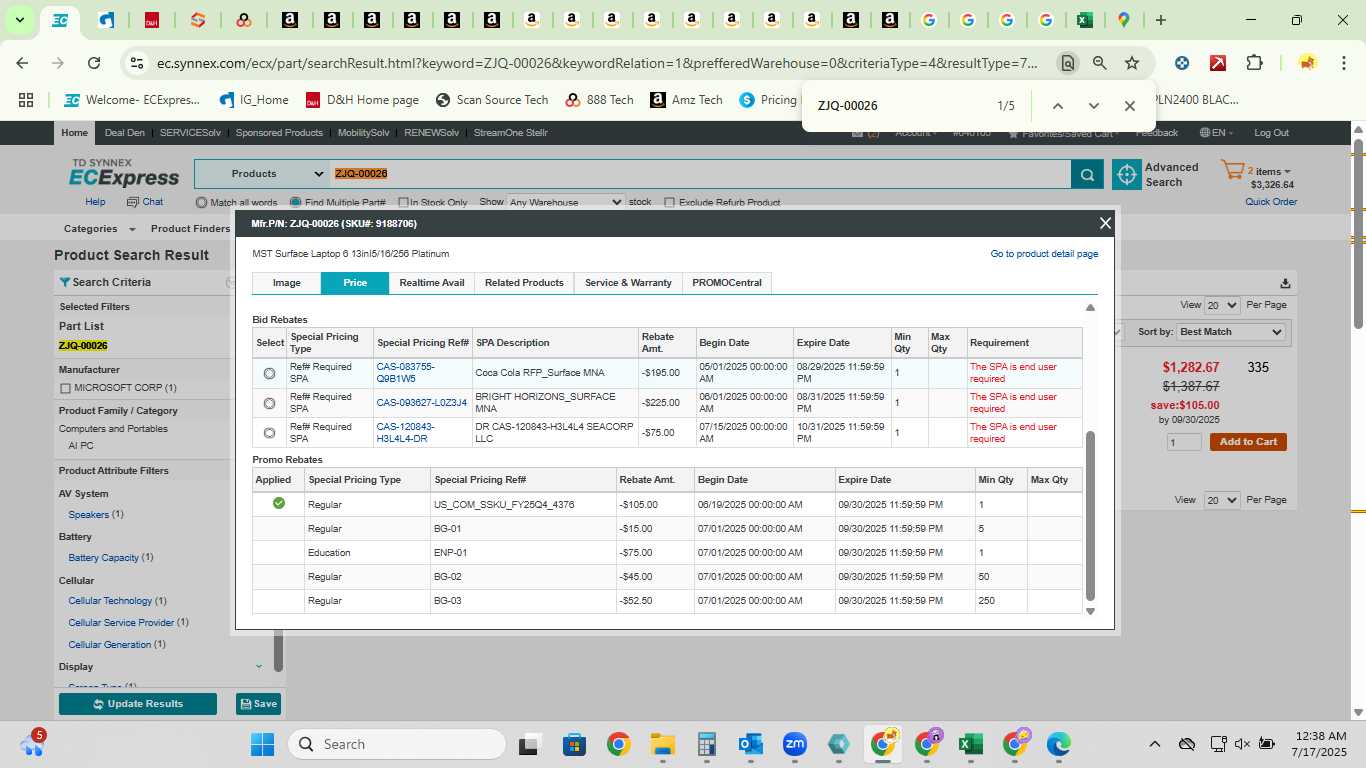Open the Any Warehouse dropdown
Screen dimensions: 1366x768
566,202
